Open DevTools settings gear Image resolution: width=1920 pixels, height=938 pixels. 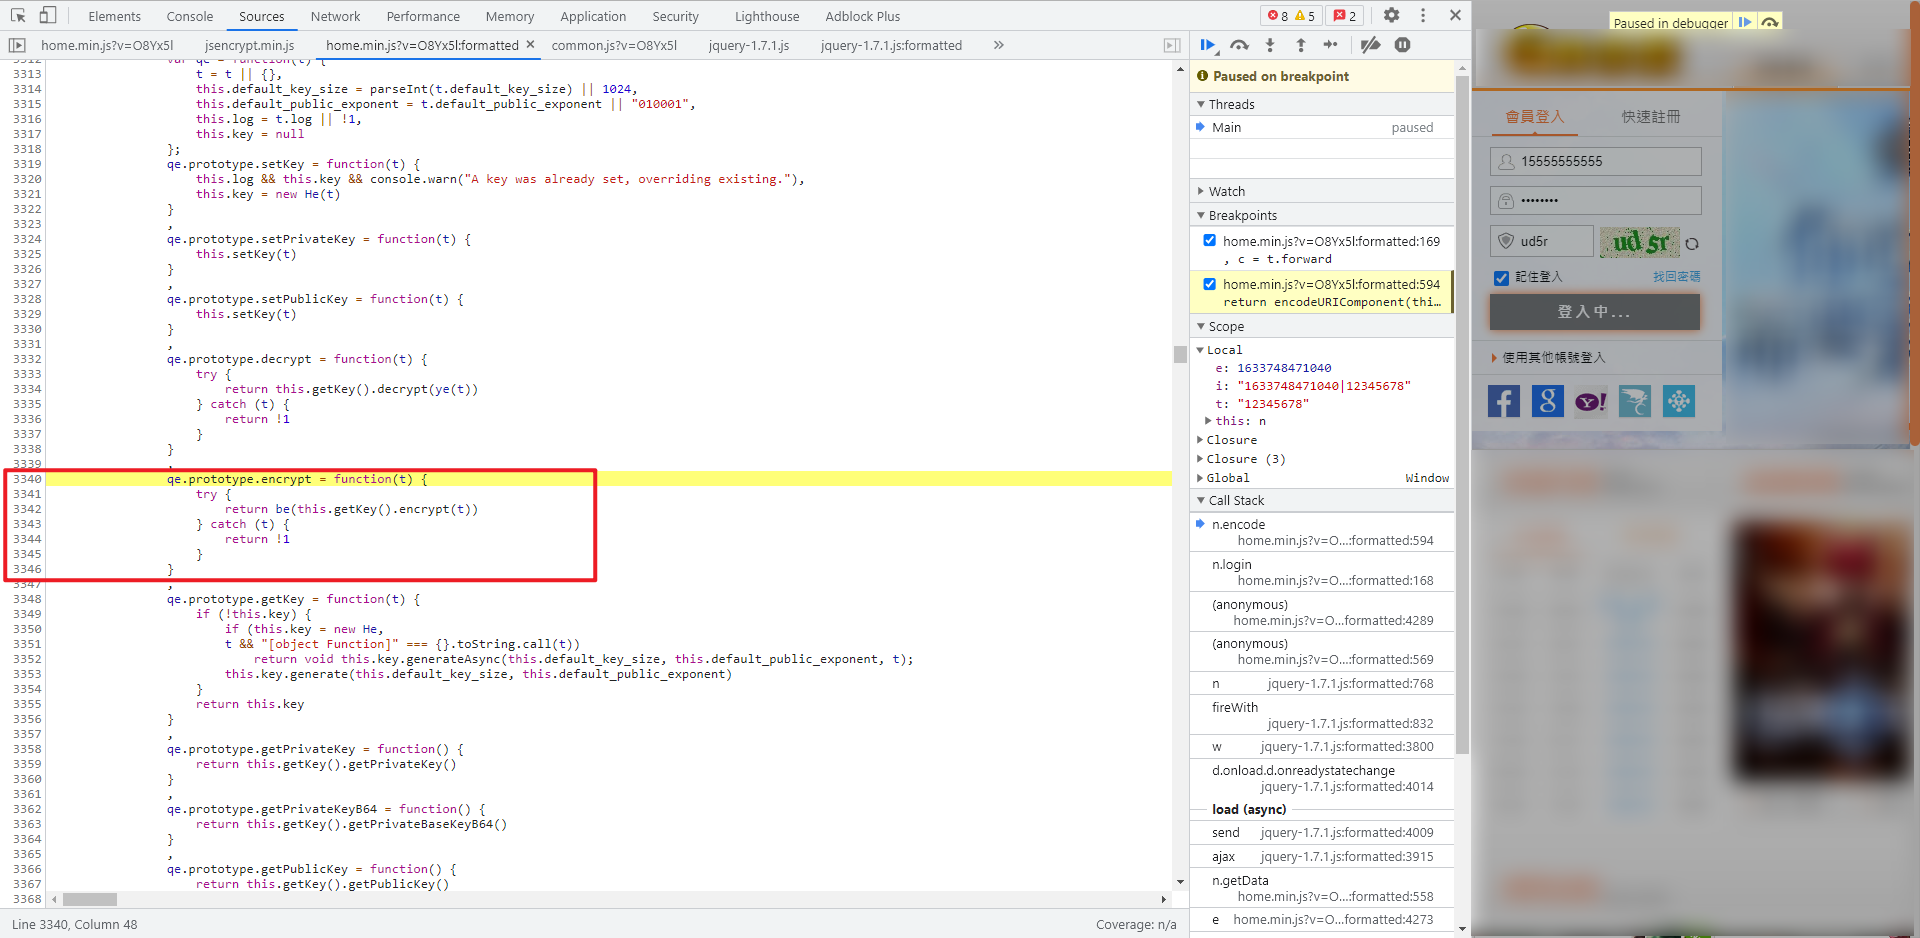pos(1391,15)
